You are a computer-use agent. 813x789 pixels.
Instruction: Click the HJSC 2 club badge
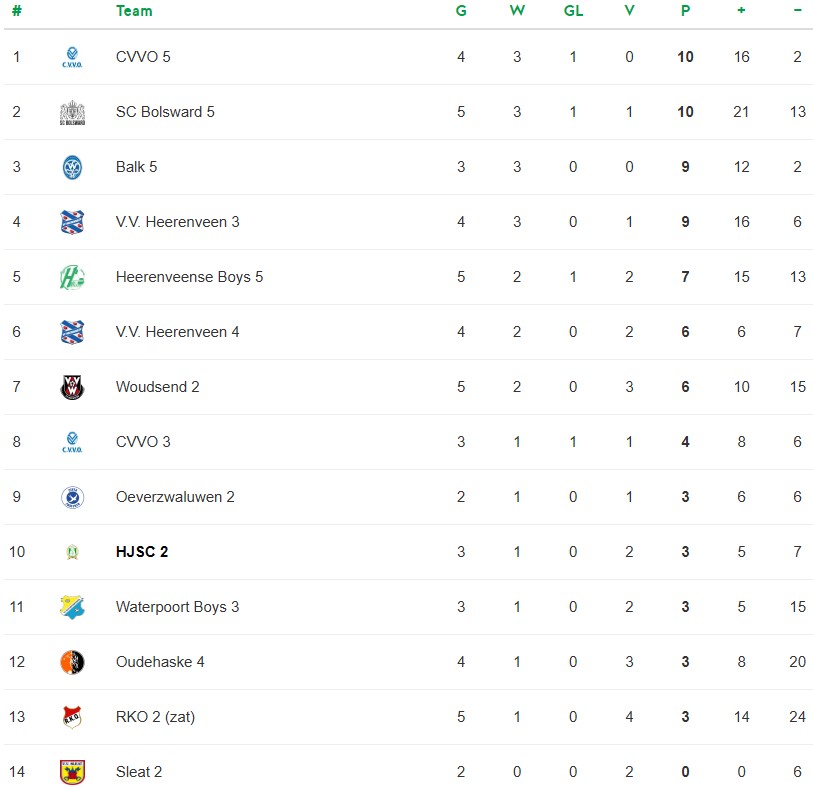[72, 552]
